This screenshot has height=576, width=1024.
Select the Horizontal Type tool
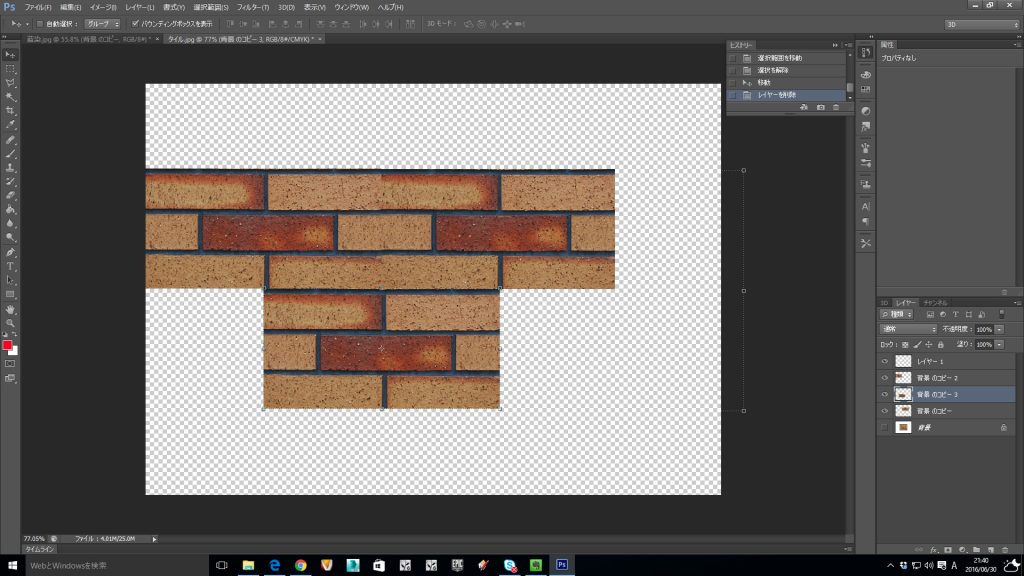click(10, 266)
